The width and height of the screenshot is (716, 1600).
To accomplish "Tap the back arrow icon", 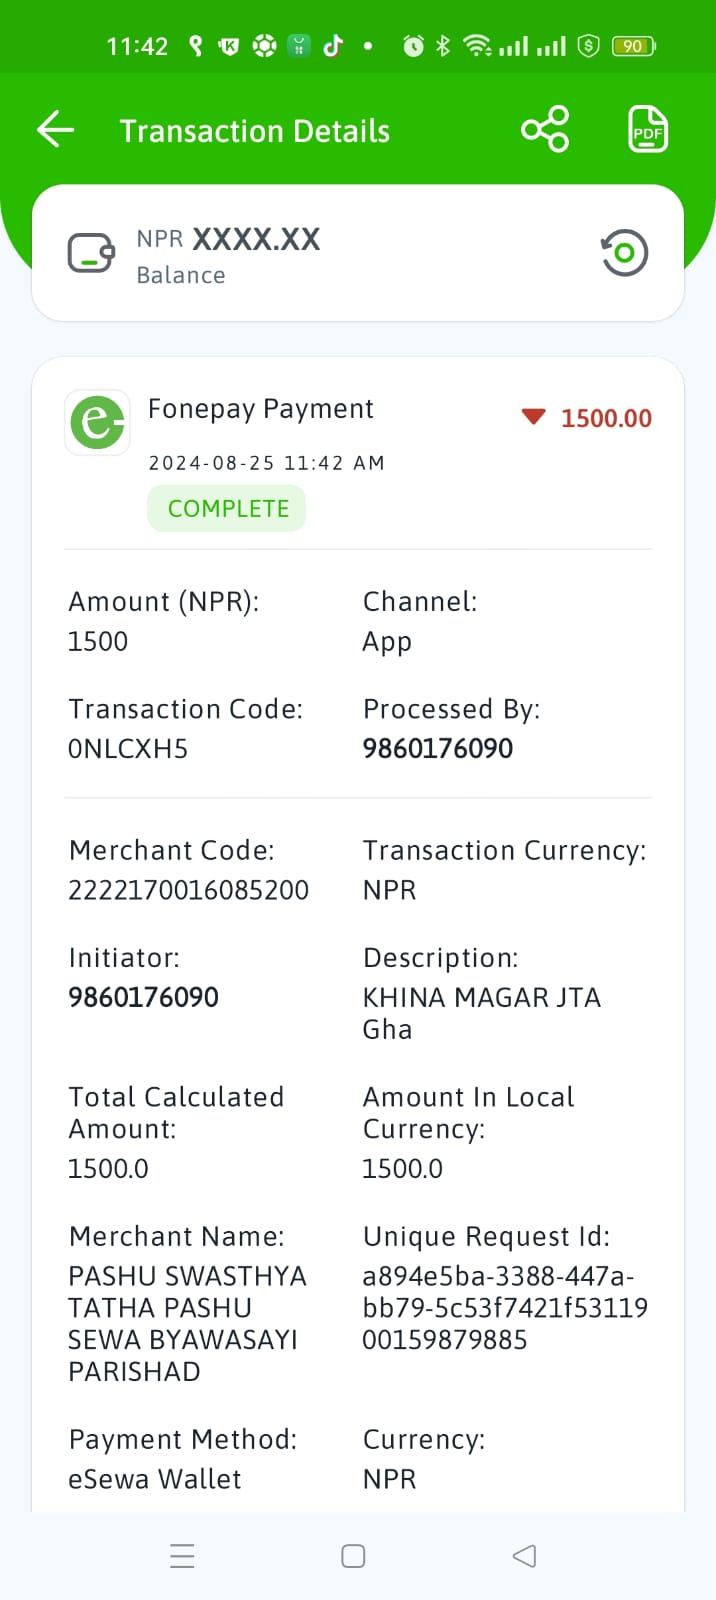I will pos(55,130).
